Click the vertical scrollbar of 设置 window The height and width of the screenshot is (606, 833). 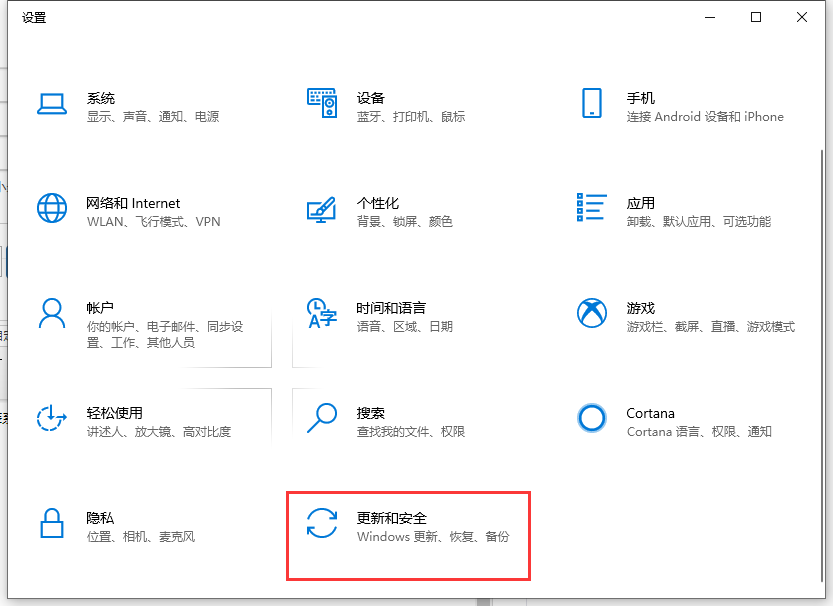coord(822,366)
